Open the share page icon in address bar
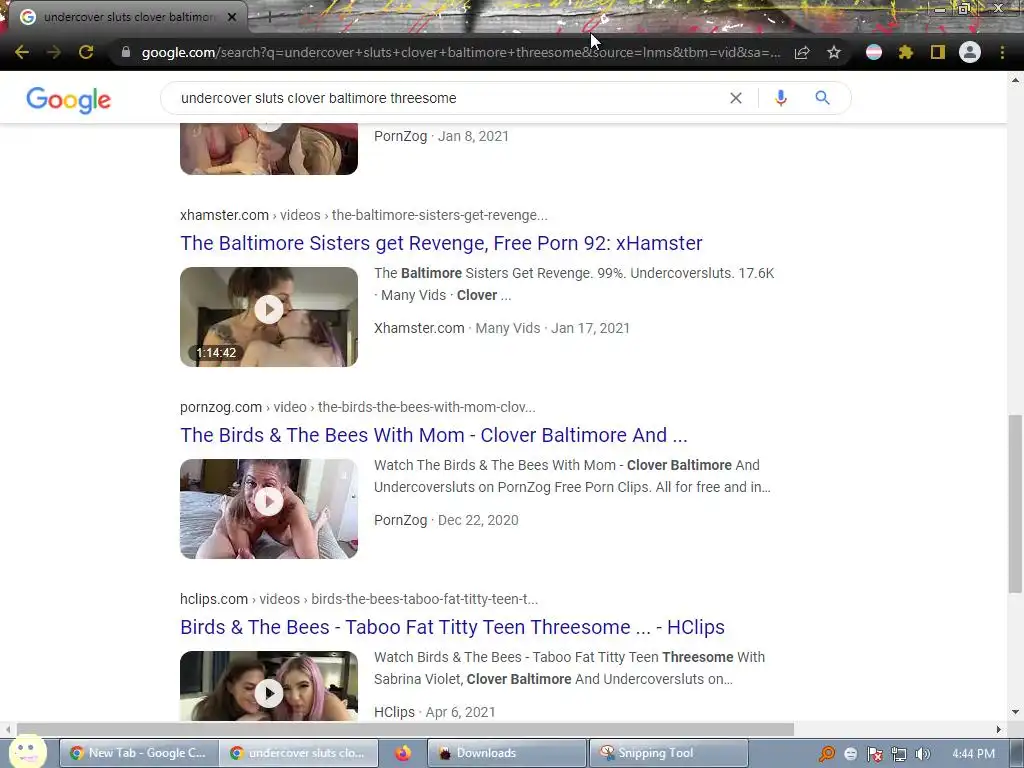1024x768 pixels. point(802,52)
